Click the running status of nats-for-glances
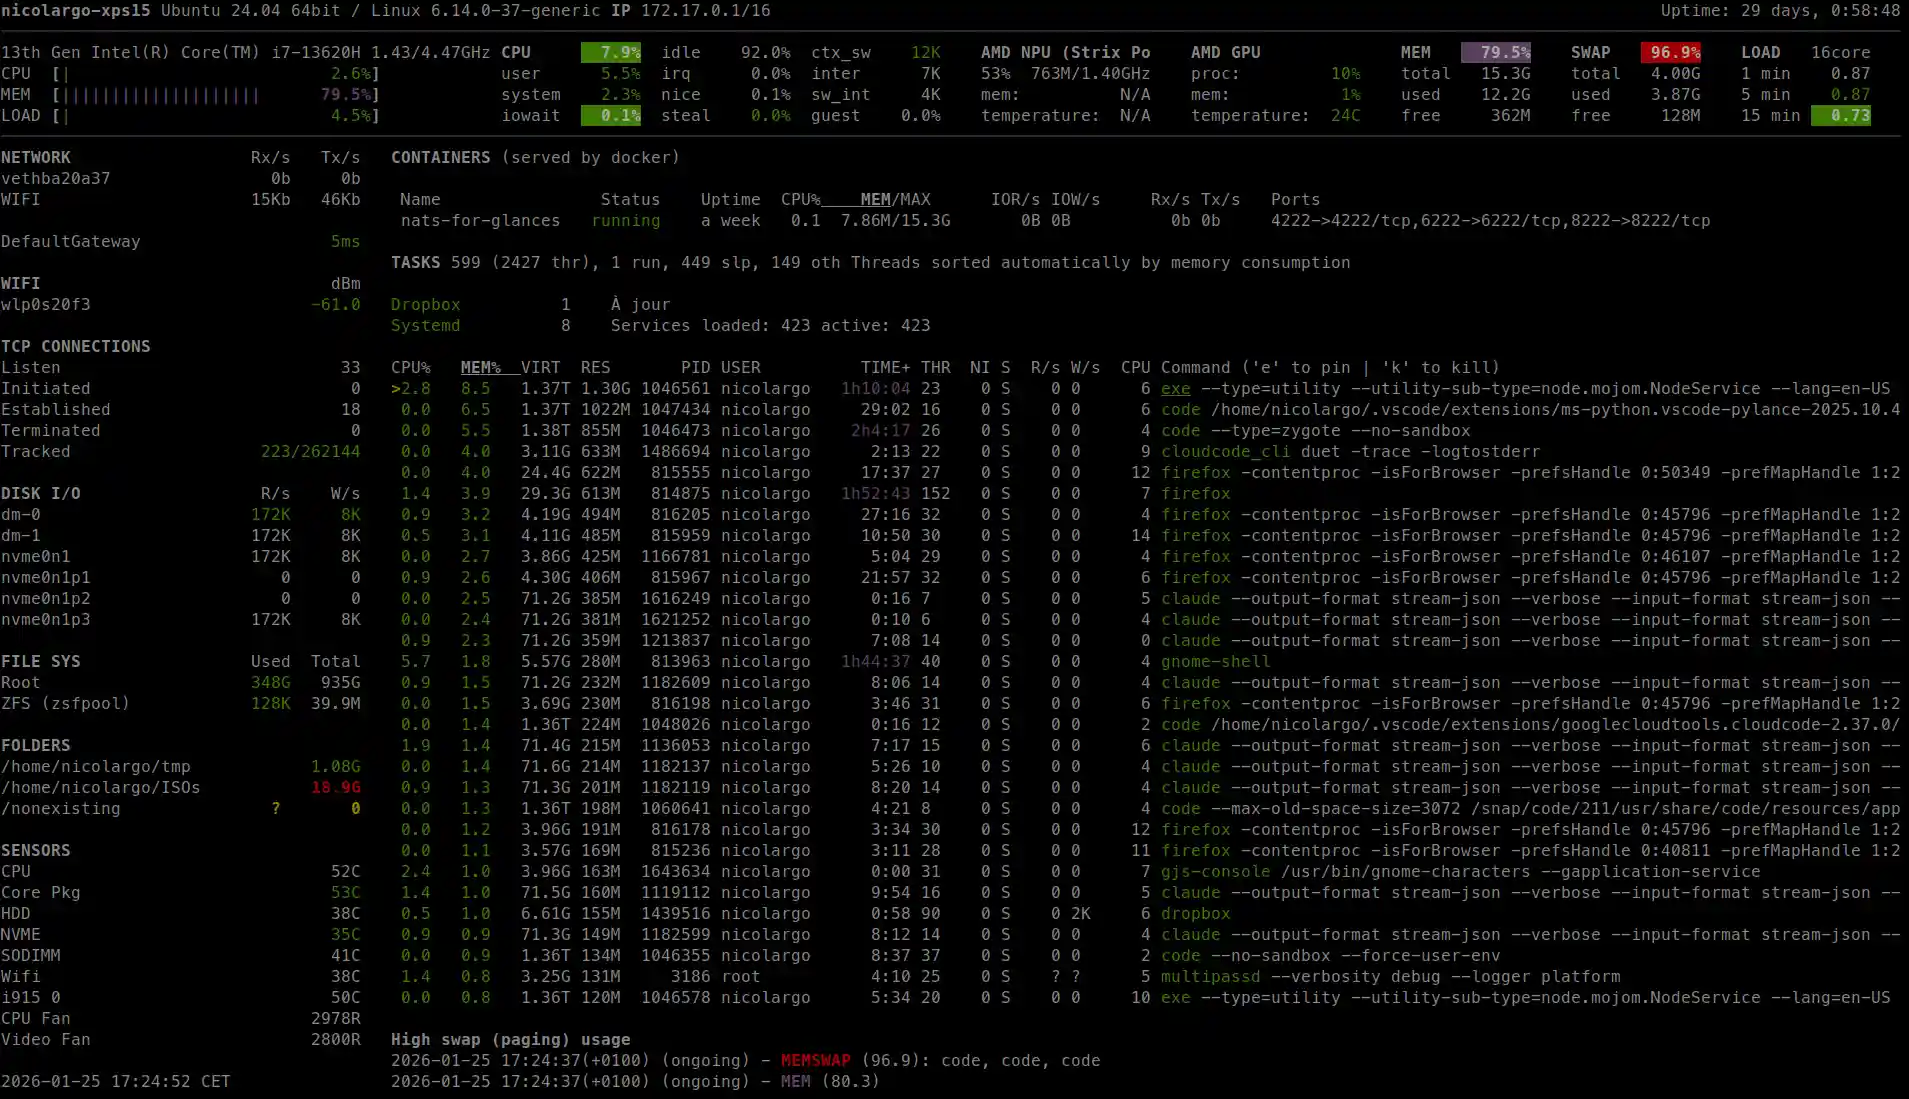 (625, 220)
